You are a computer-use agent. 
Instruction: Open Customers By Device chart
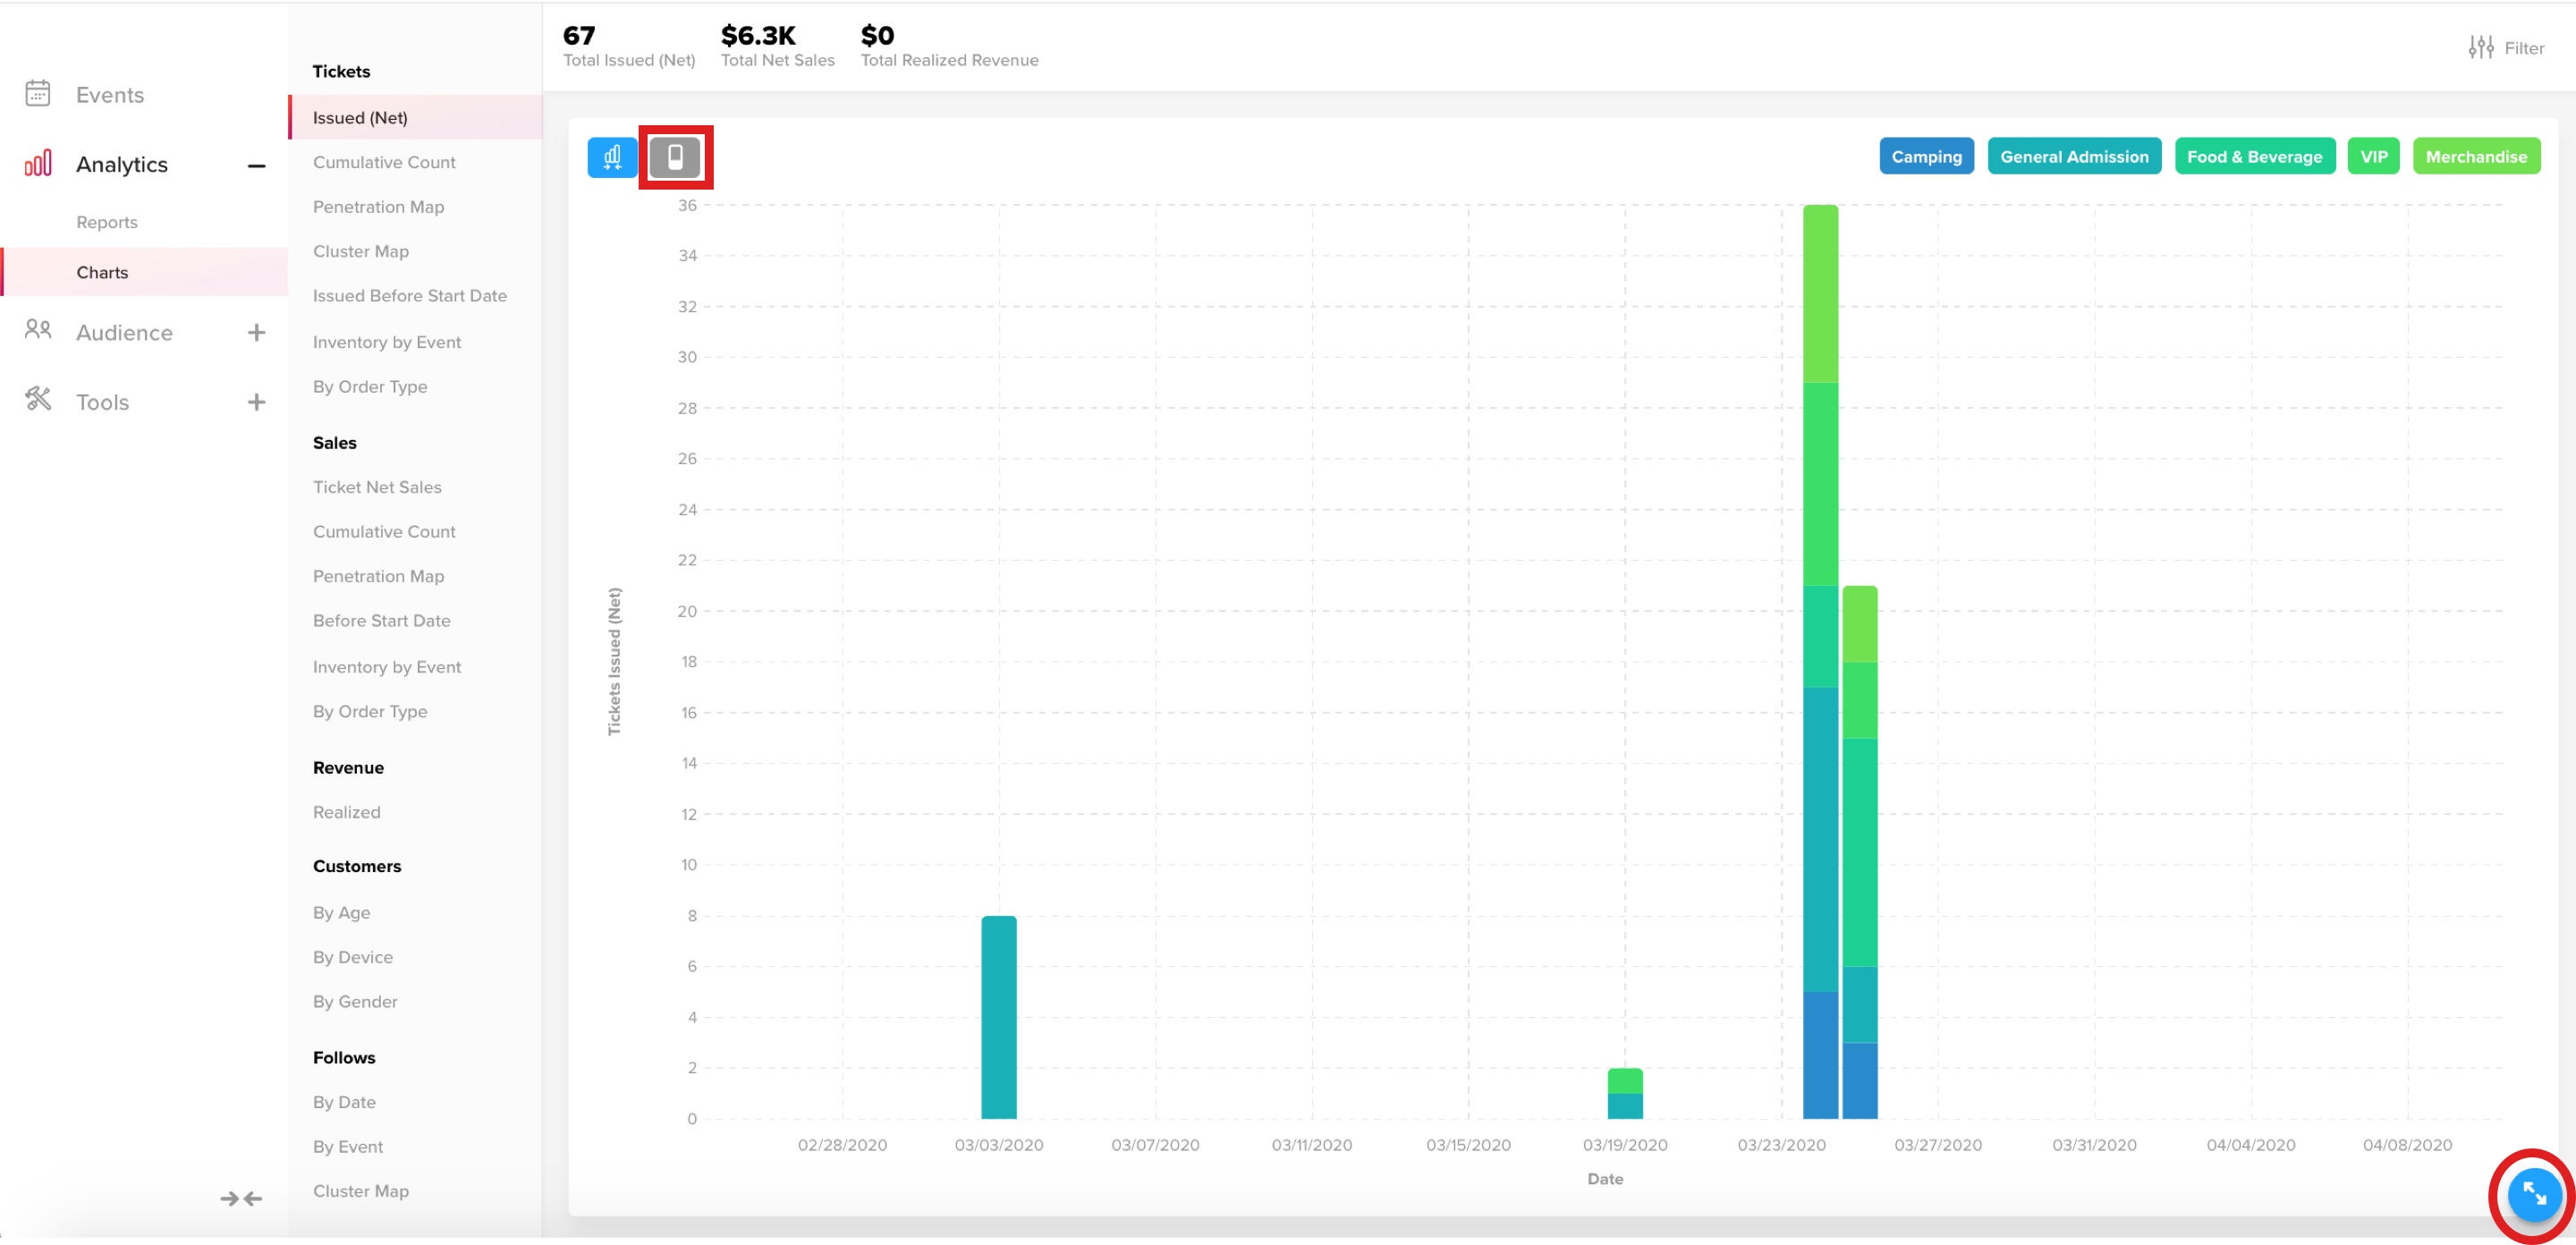(x=352, y=957)
